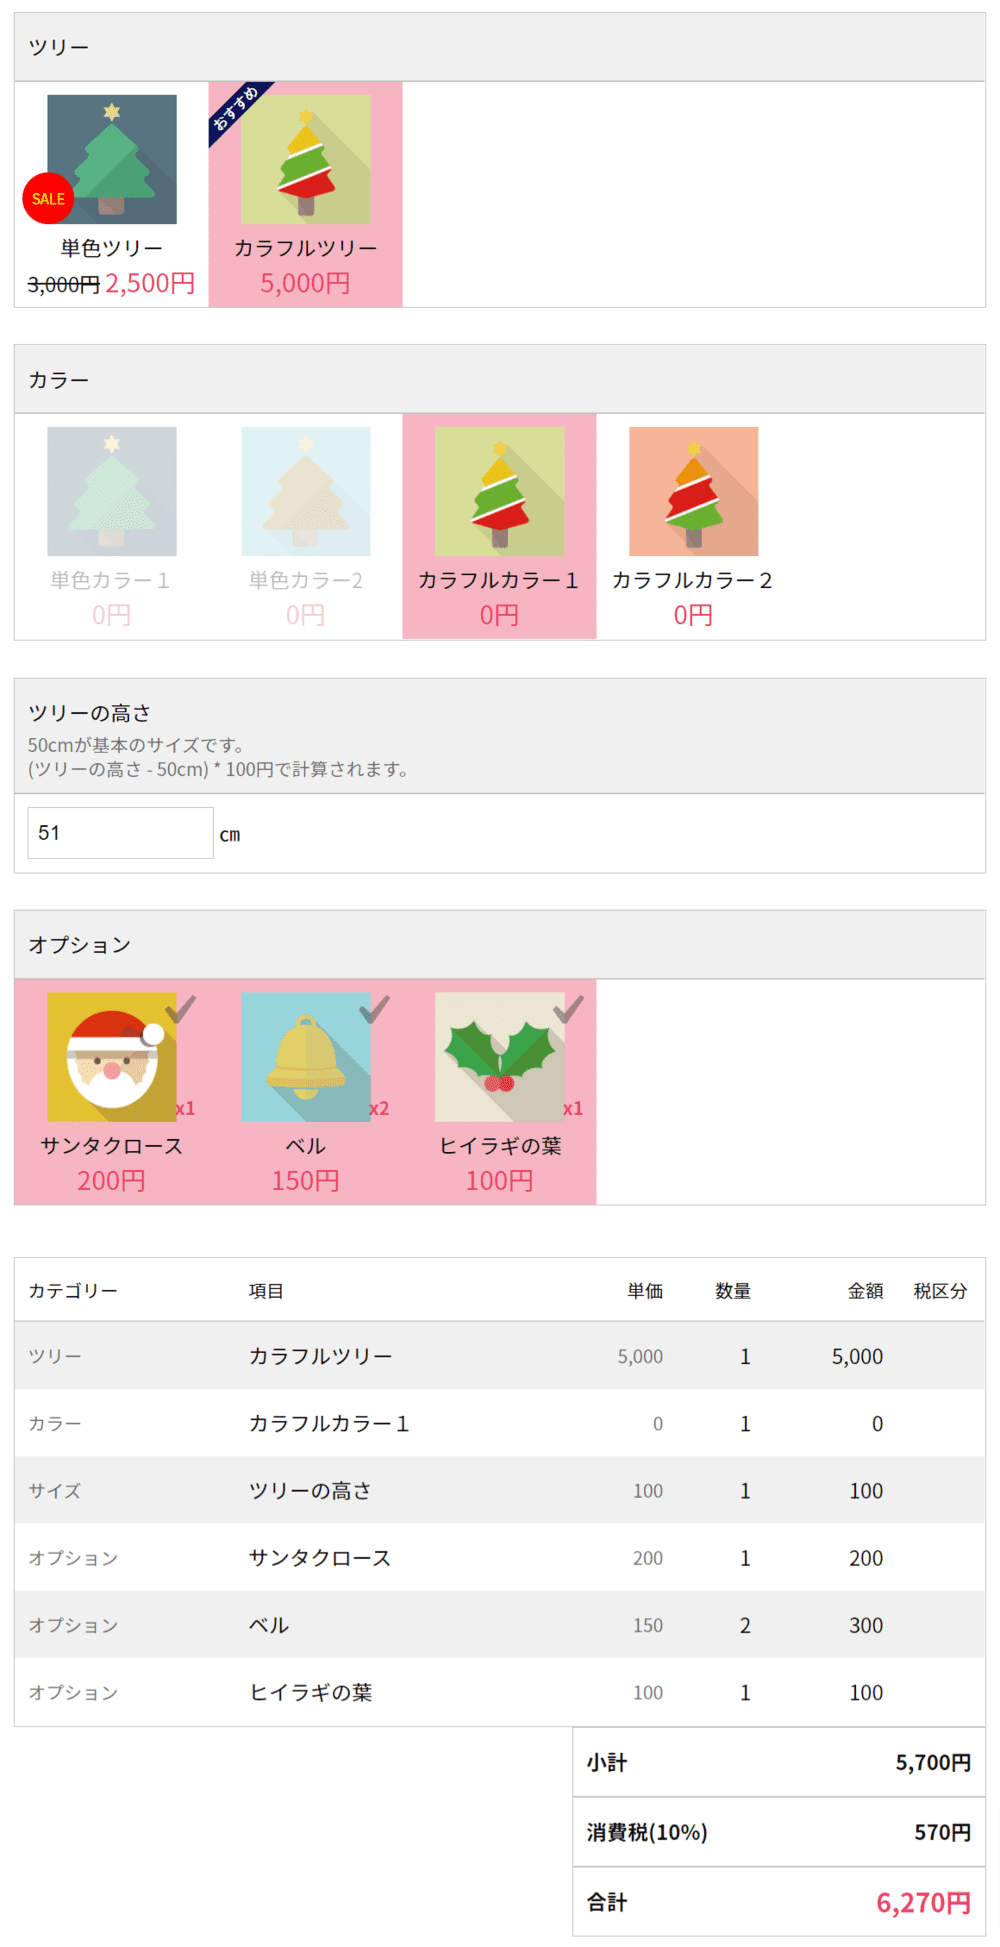Click the red SALE badge
Viewport: 1000px width, 1947px height.
(x=48, y=198)
